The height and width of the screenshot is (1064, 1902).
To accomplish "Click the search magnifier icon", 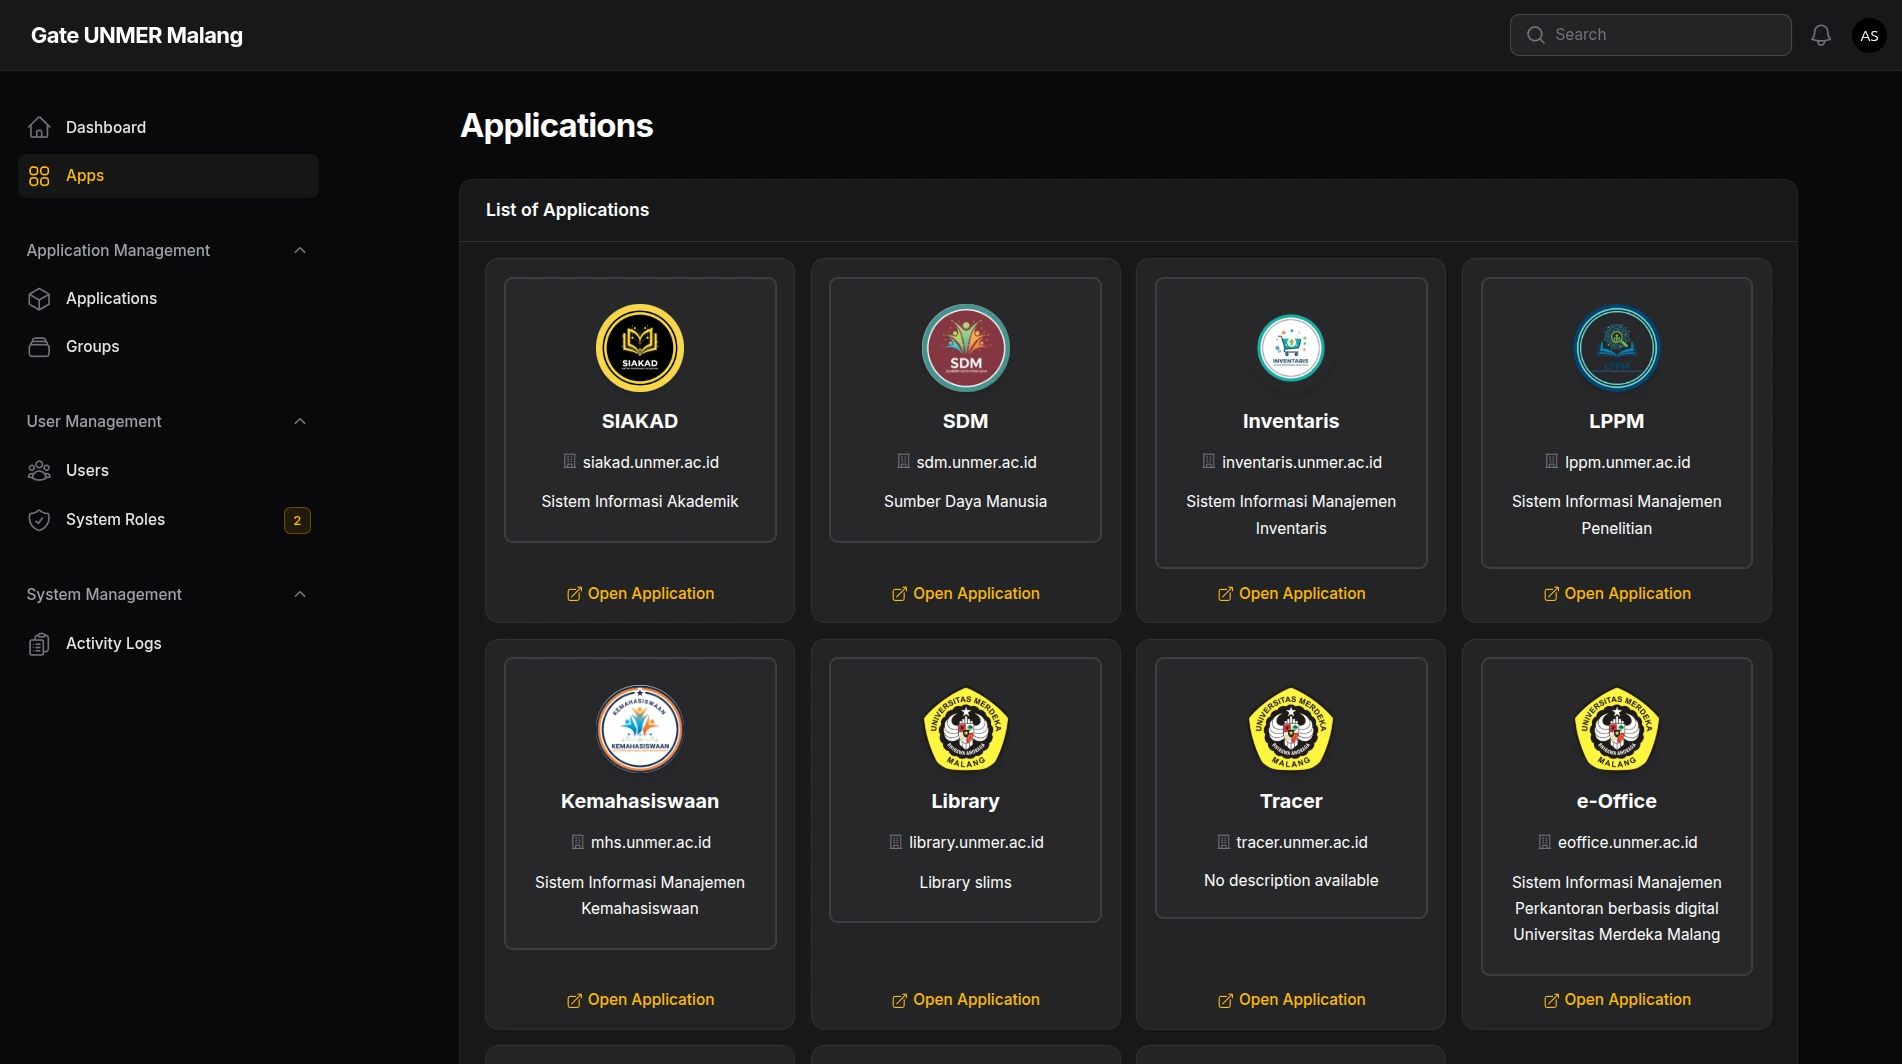I will 1536,35.
